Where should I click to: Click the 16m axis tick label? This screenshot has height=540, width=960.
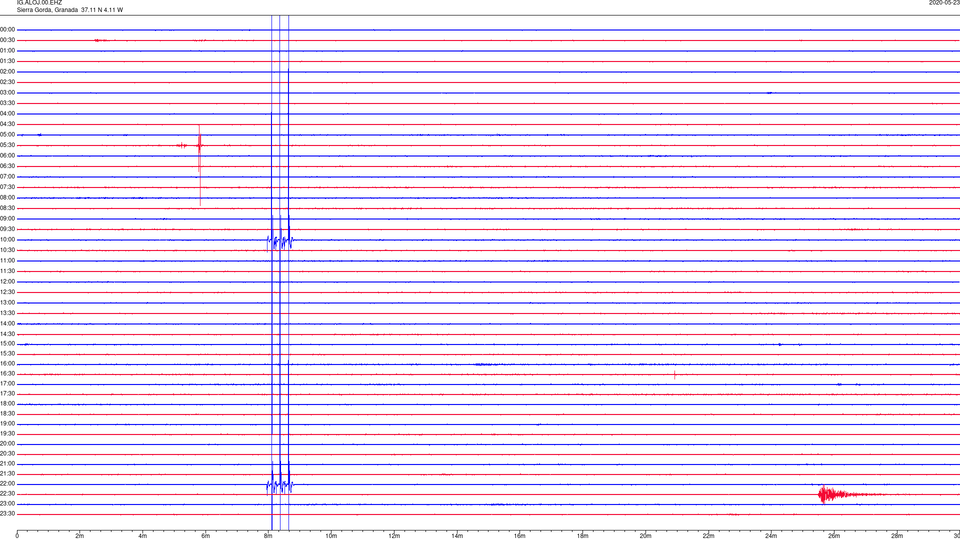click(x=520, y=536)
